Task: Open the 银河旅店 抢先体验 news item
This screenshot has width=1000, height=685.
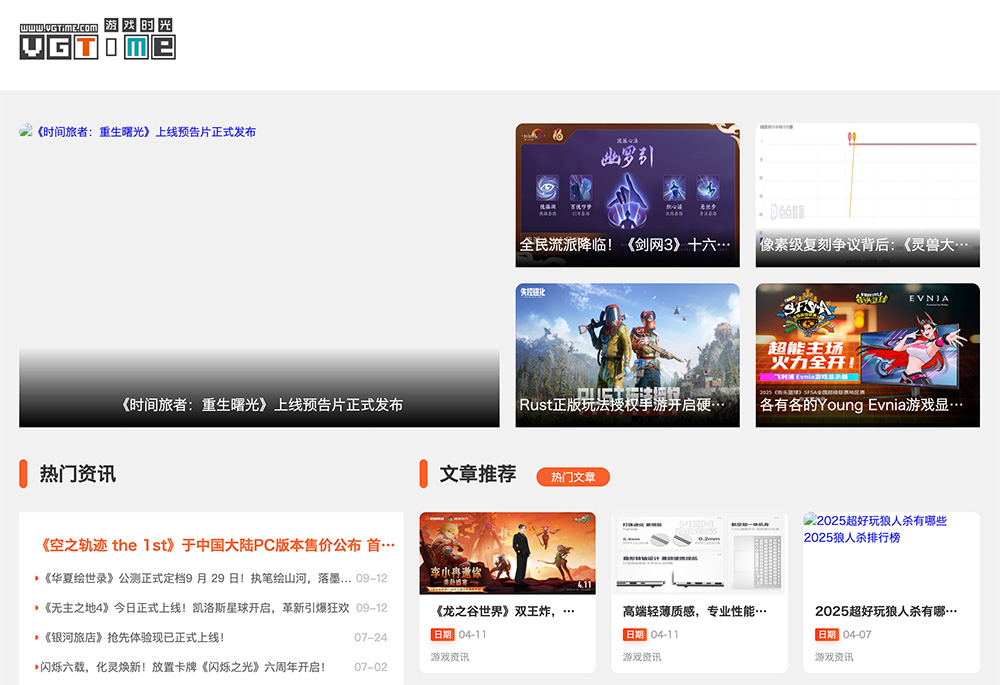Action: (140, 634)
